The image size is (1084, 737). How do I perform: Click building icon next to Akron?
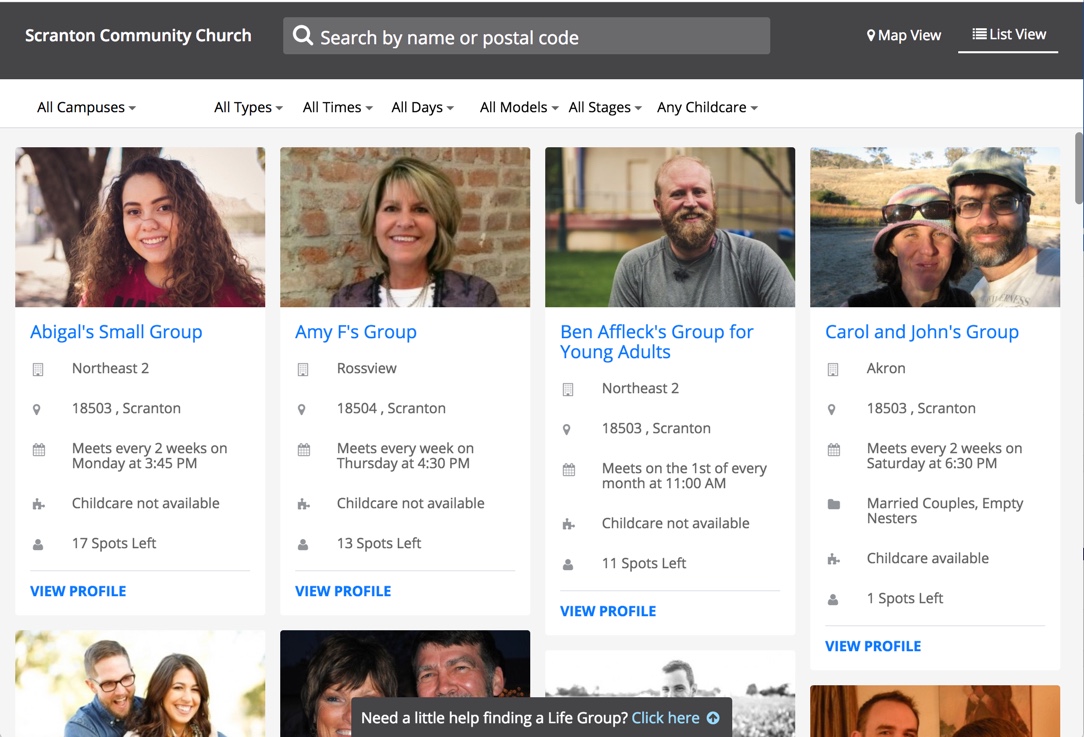833,370
